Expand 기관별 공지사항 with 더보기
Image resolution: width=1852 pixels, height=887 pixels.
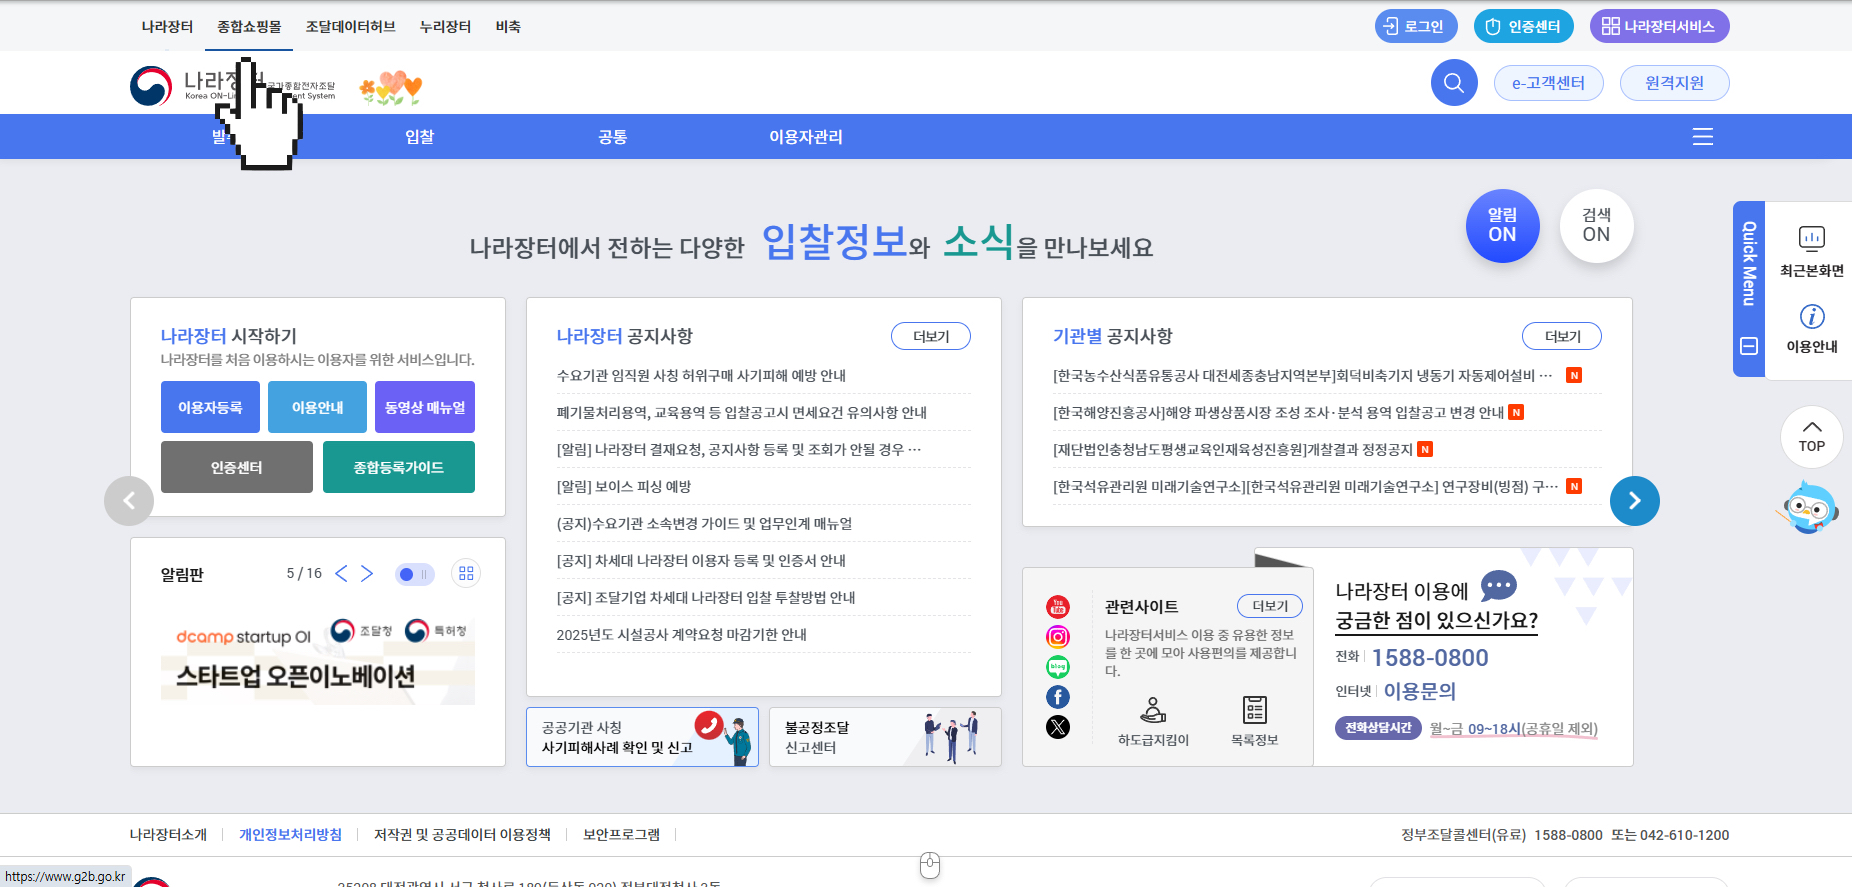tap(1562, 336)
